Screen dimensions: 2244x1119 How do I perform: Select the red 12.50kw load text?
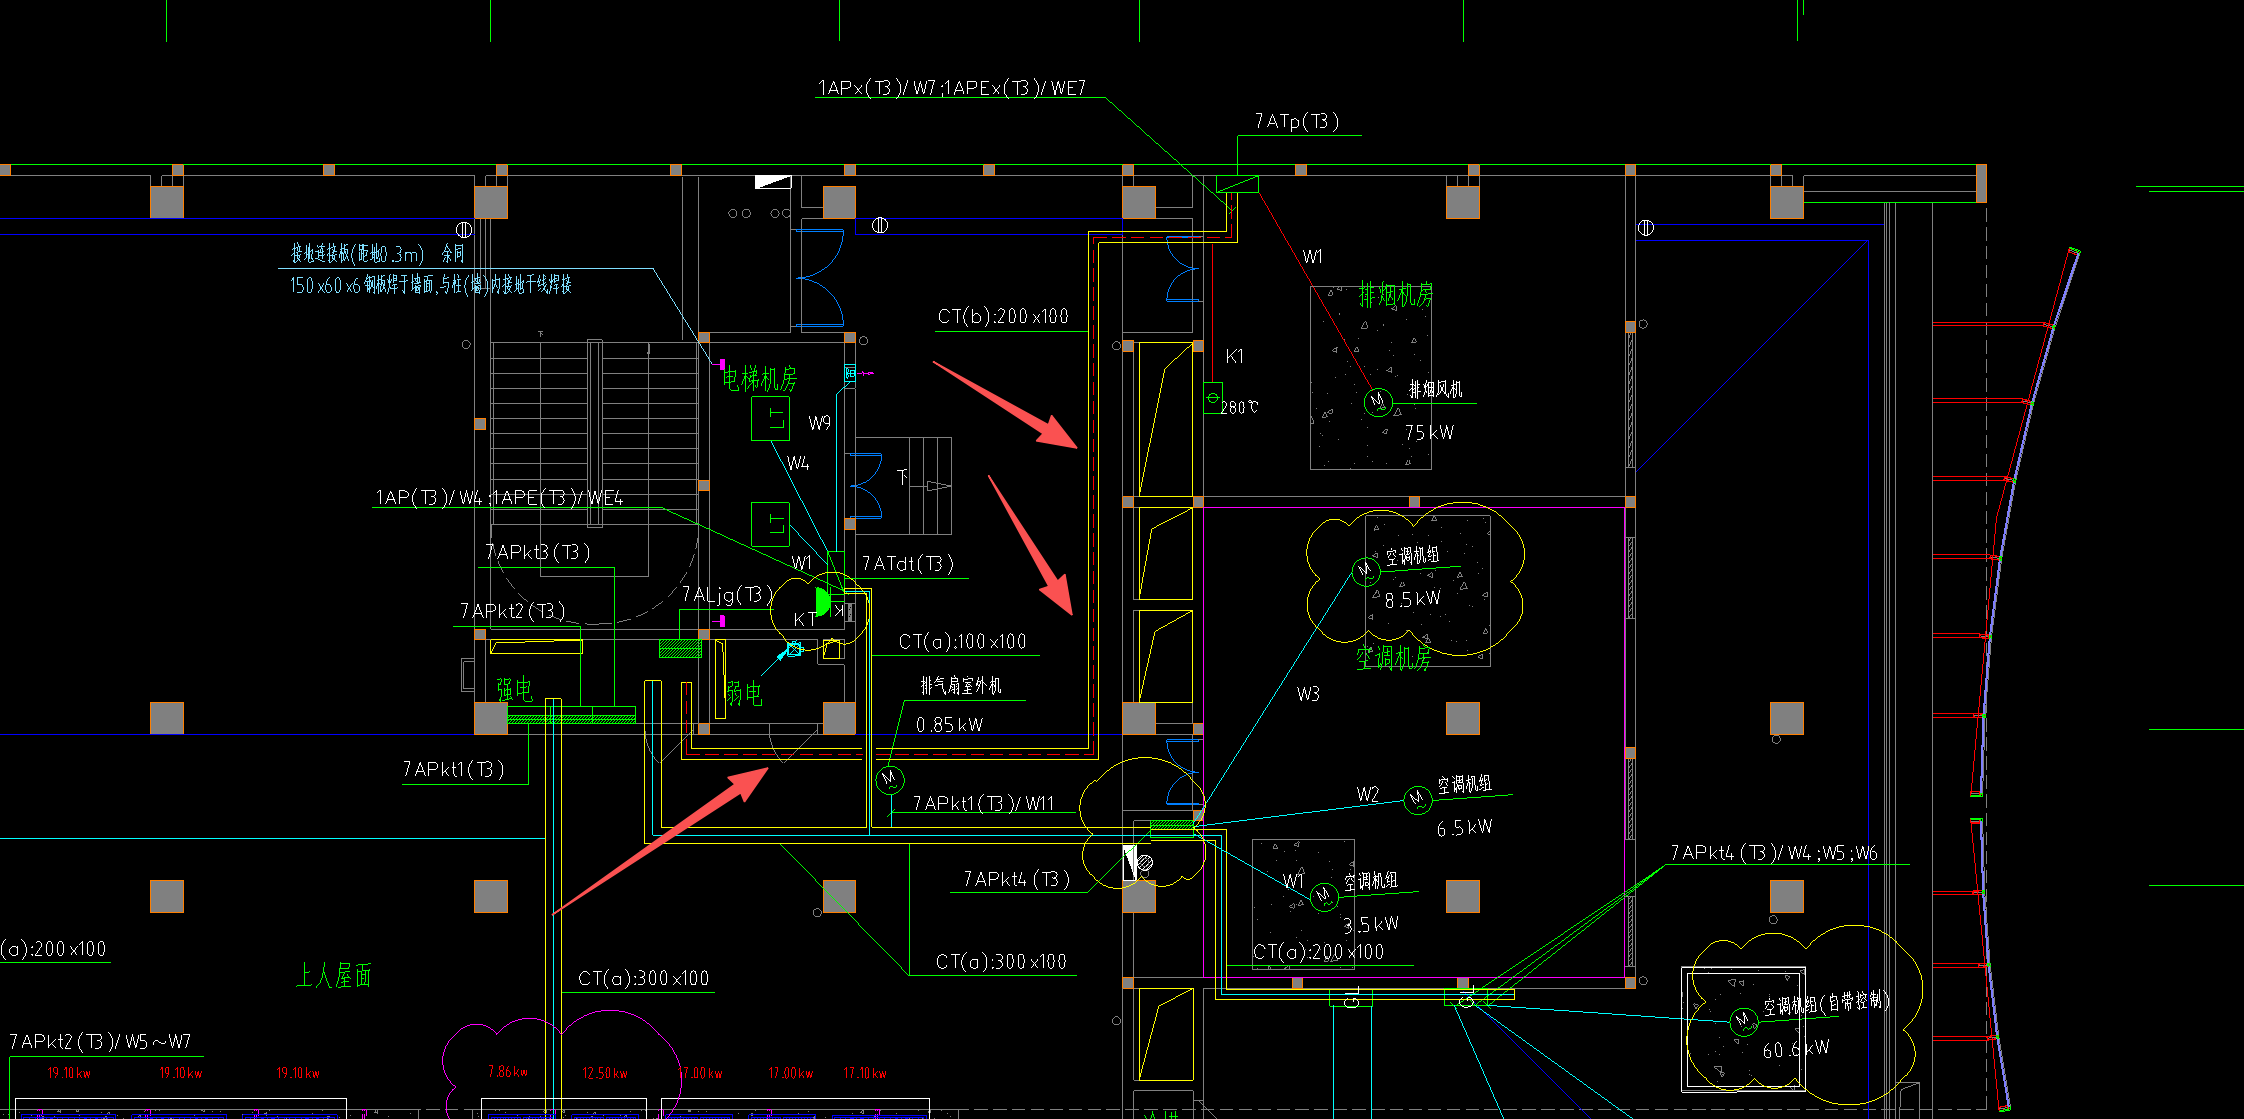click(604, 1073)
